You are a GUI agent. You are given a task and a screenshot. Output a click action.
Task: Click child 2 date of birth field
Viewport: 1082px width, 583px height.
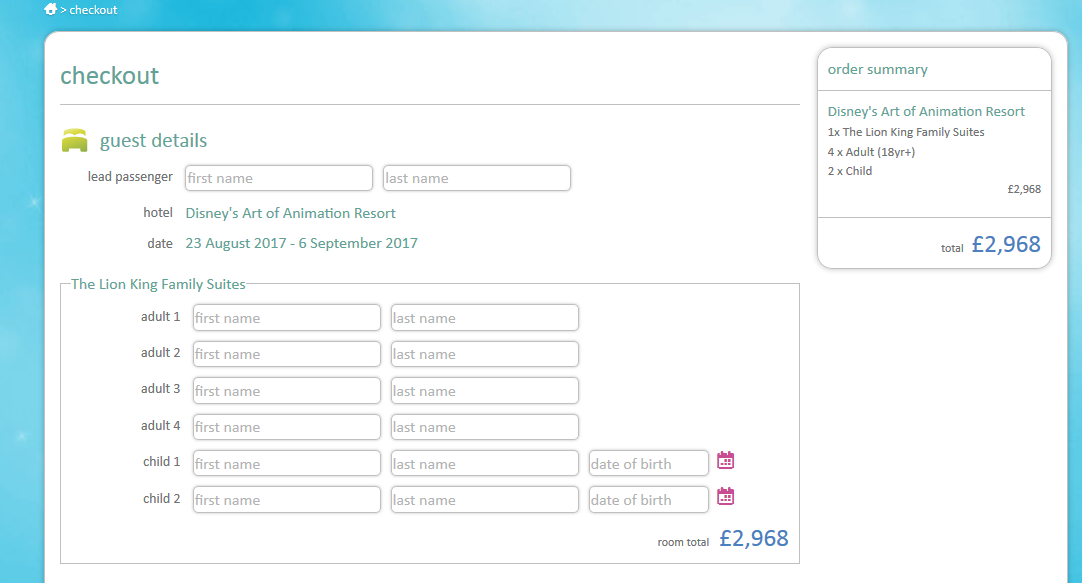pos(648,500)
